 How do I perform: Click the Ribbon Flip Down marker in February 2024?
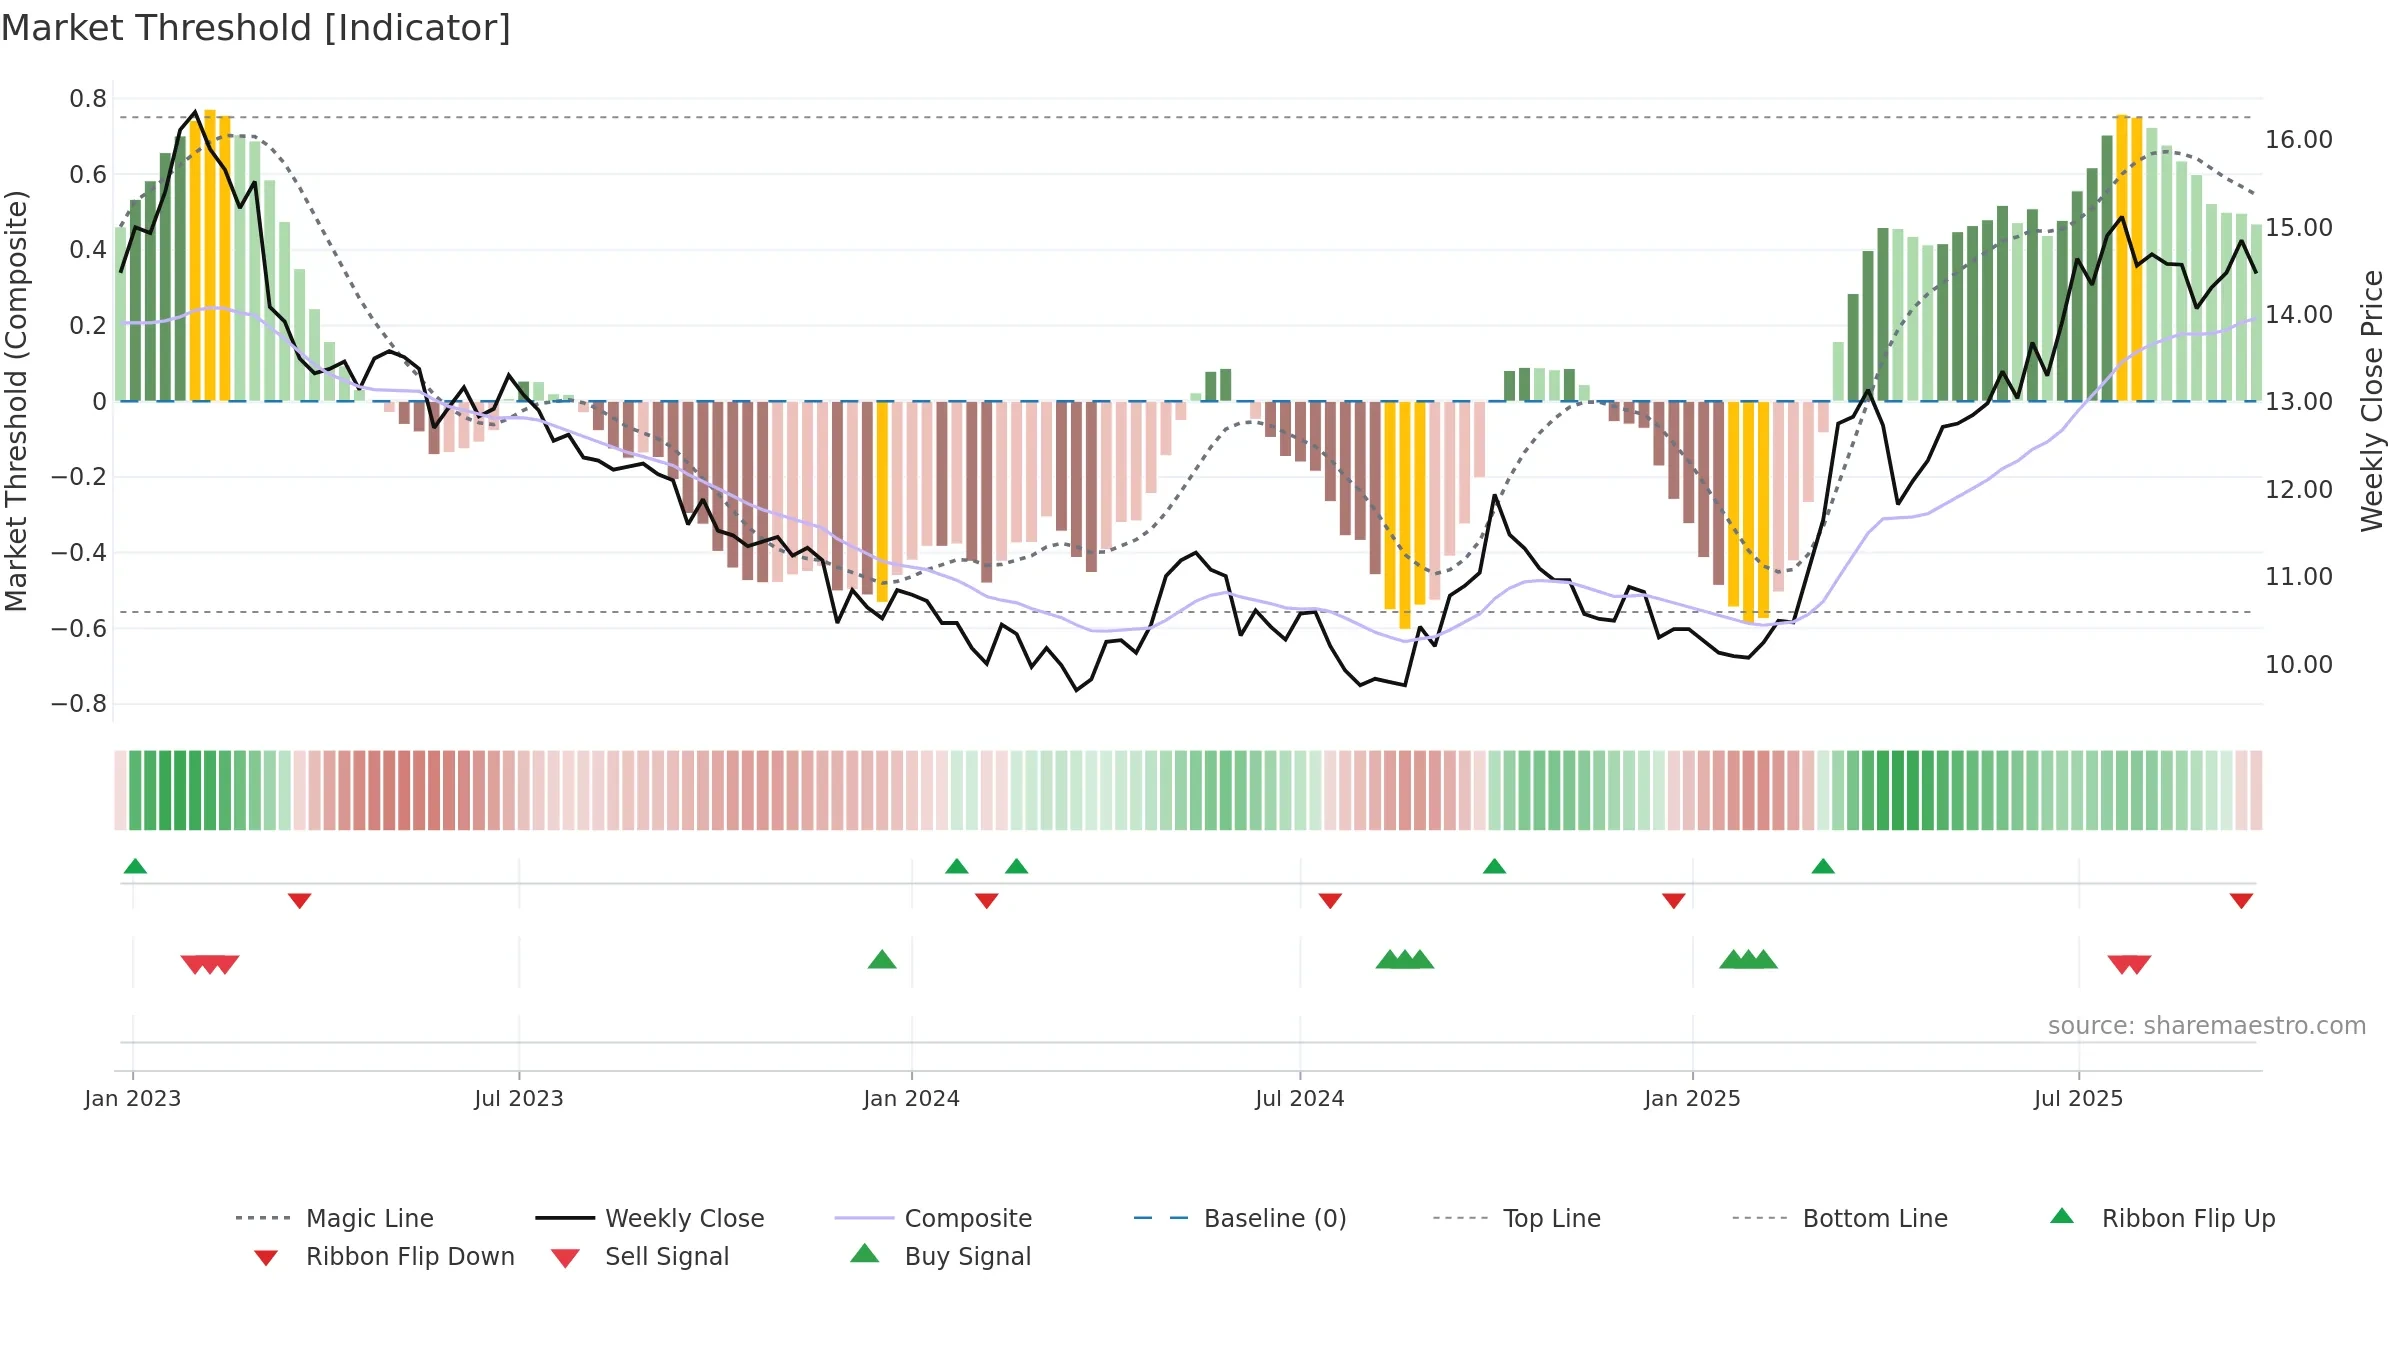point(986,901)
